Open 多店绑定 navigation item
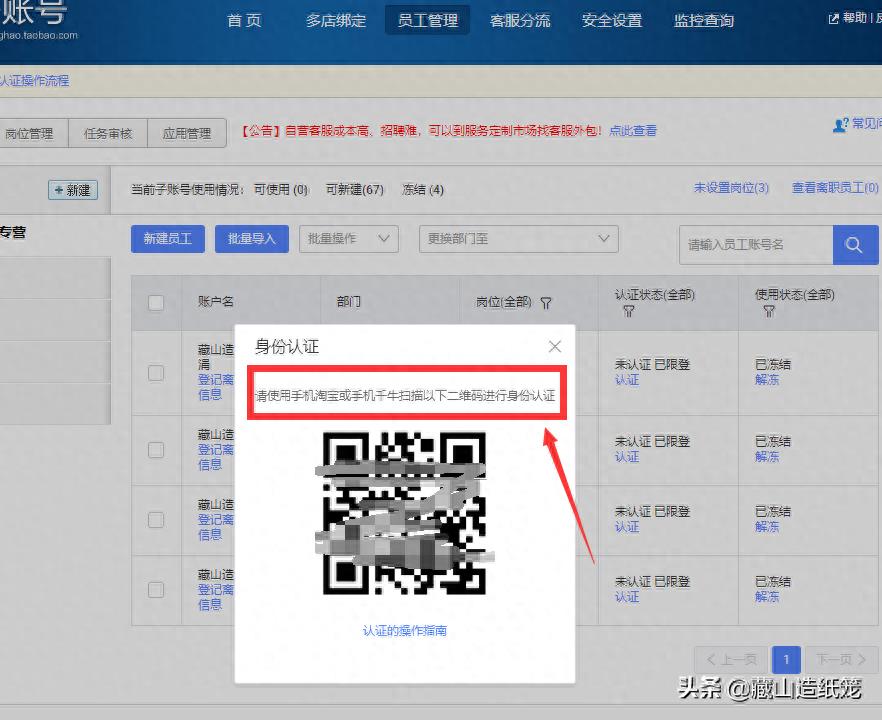The height and width of the screenshot is (720, 882). 336,21
